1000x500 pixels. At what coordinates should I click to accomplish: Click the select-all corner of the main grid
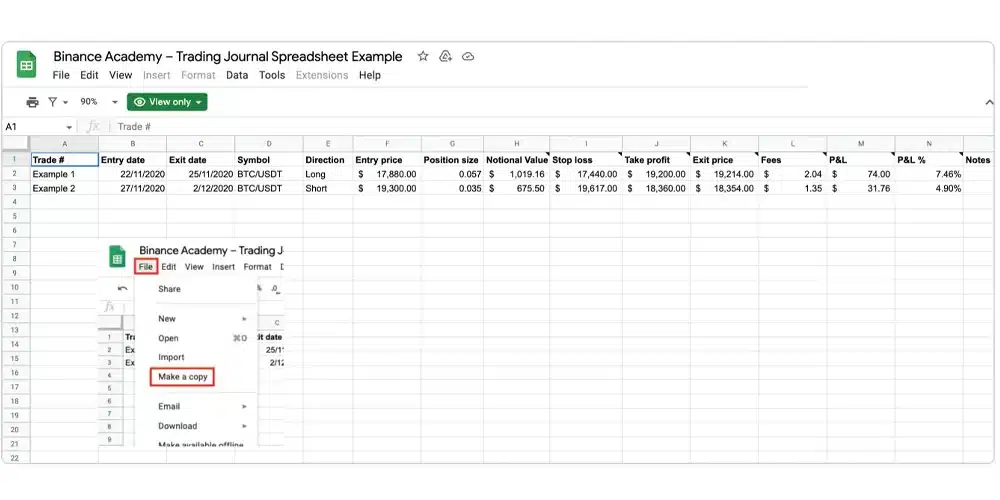tap(16, 144)
